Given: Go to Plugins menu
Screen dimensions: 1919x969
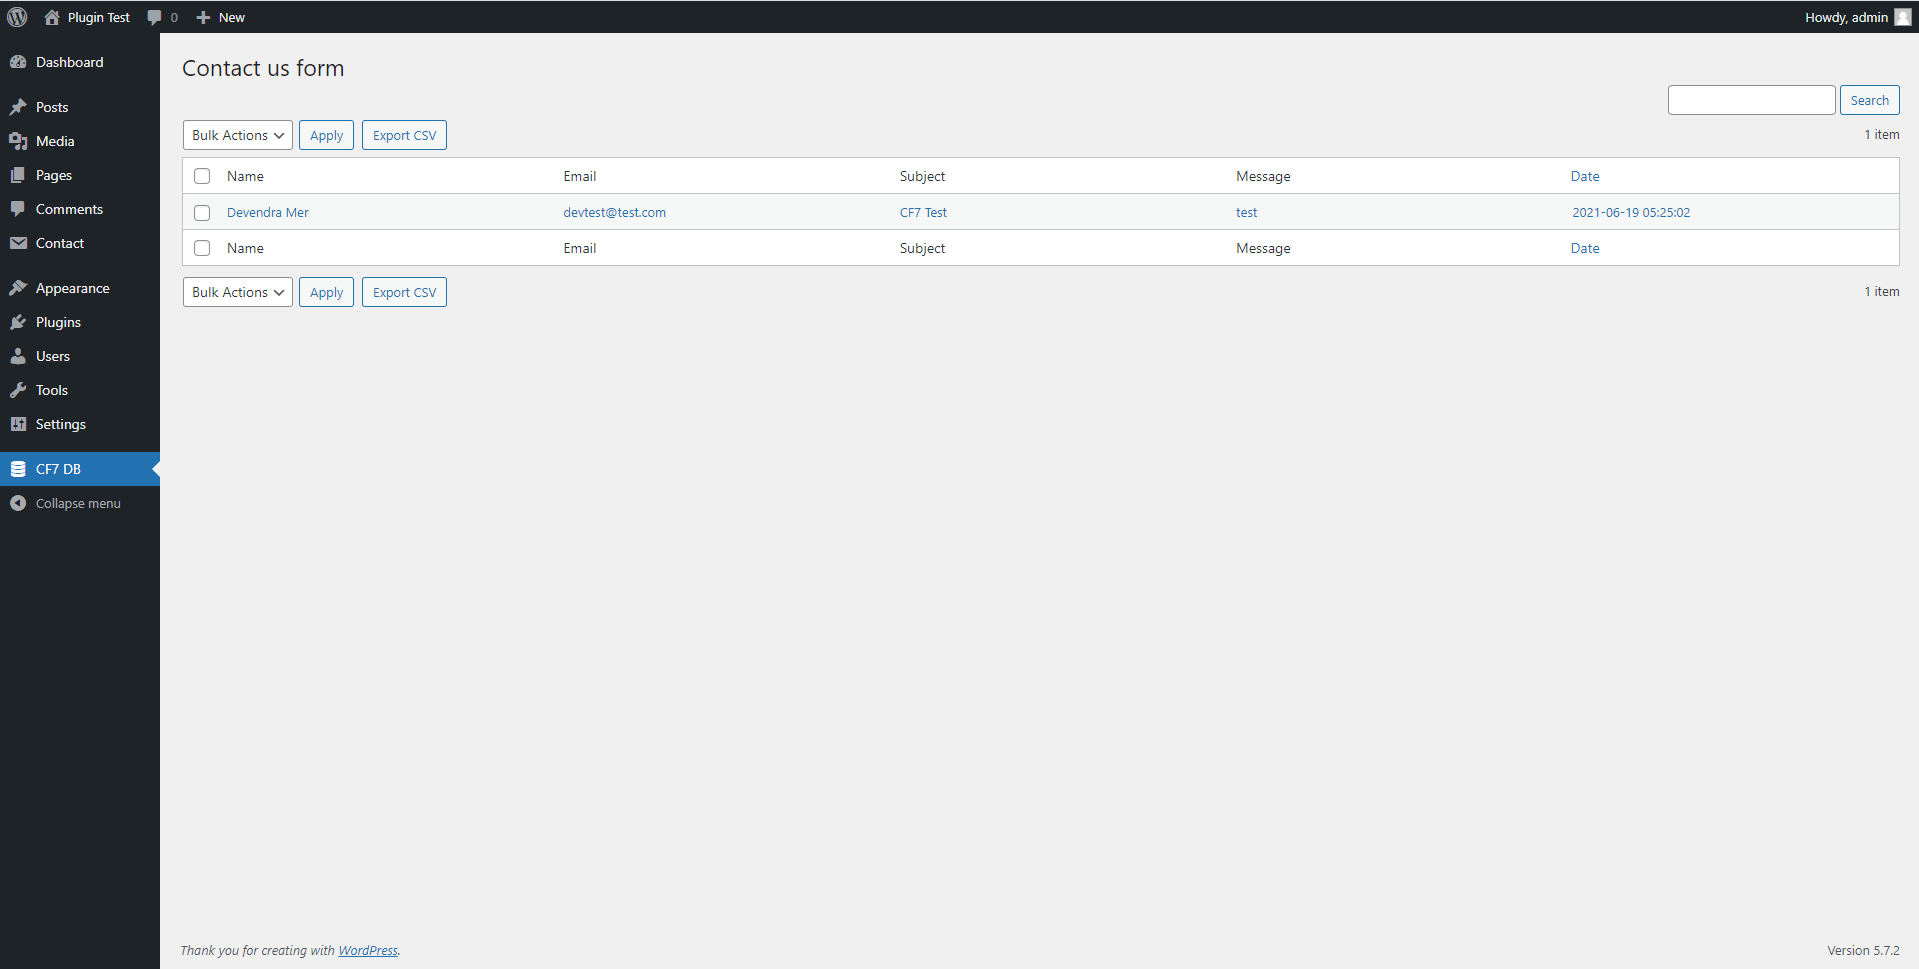Looking at the screenshot, I should coord(58,322).
